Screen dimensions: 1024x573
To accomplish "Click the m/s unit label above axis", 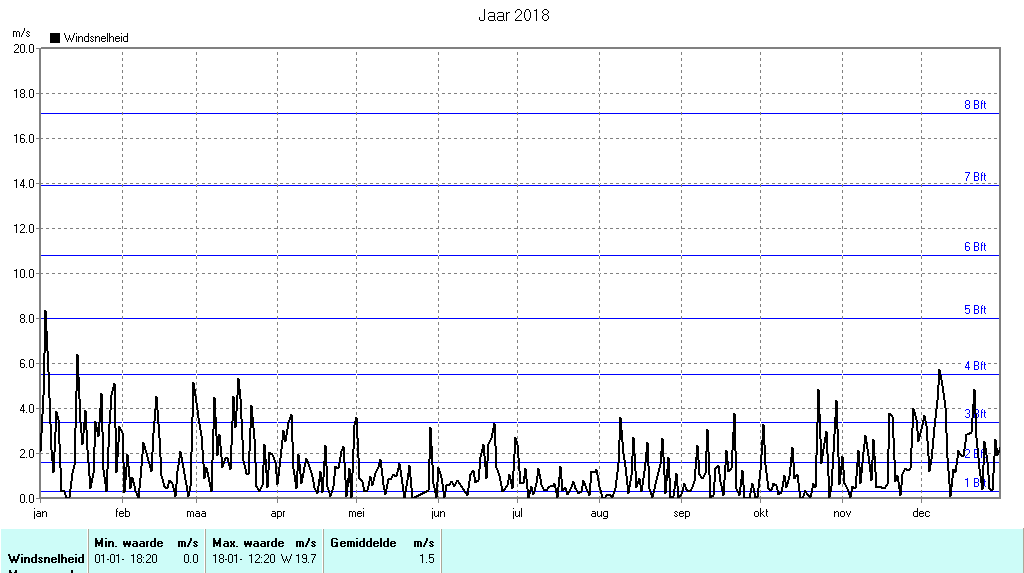I will tap(22, 33).
